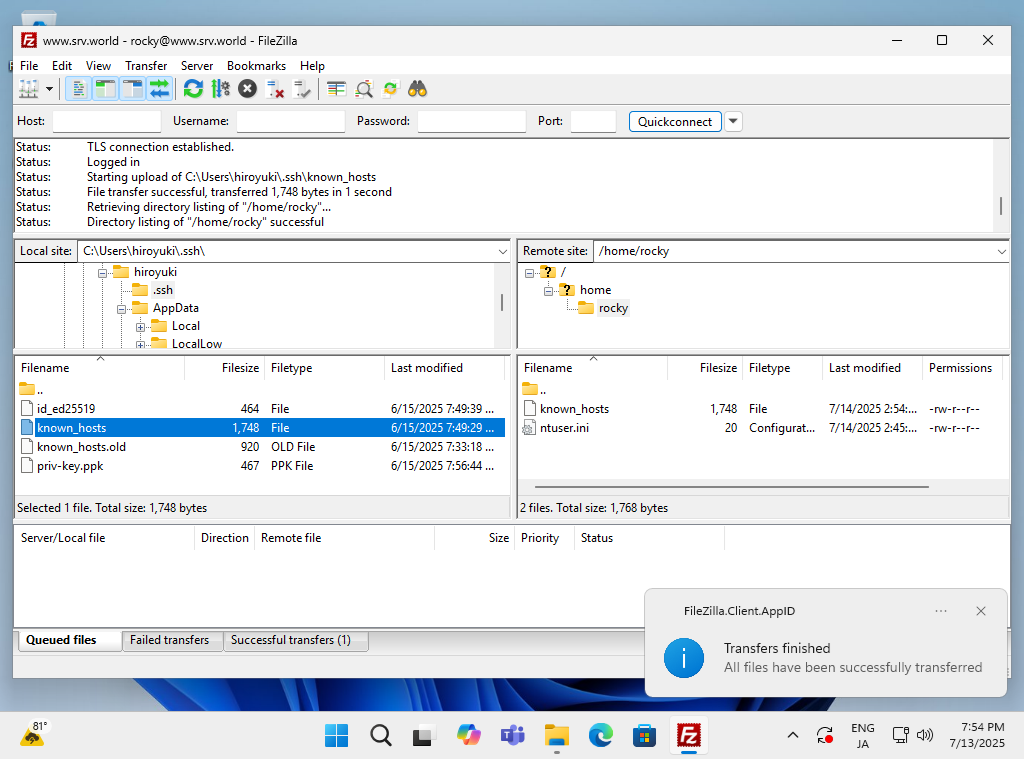The image size is (1024, 759).
Task: Dismiss the Transfers finished notification
Action: point(980,611)
